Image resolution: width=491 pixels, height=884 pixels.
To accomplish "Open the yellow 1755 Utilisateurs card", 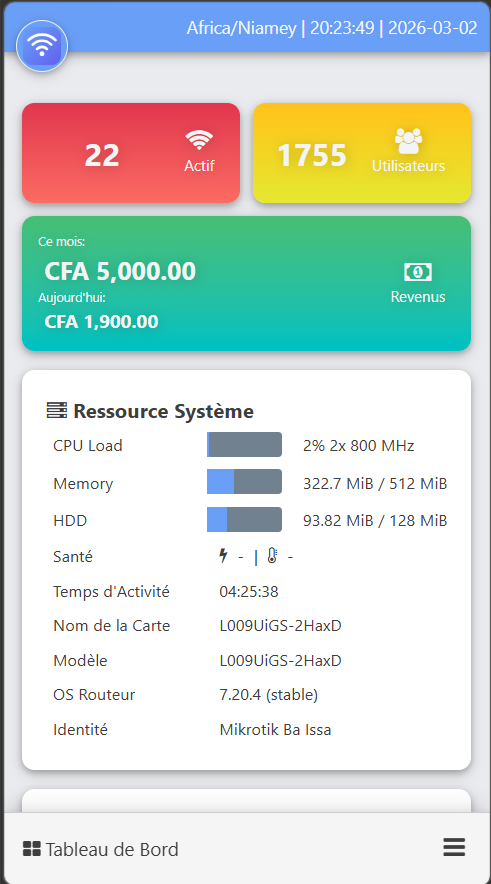I will point(362,153).
